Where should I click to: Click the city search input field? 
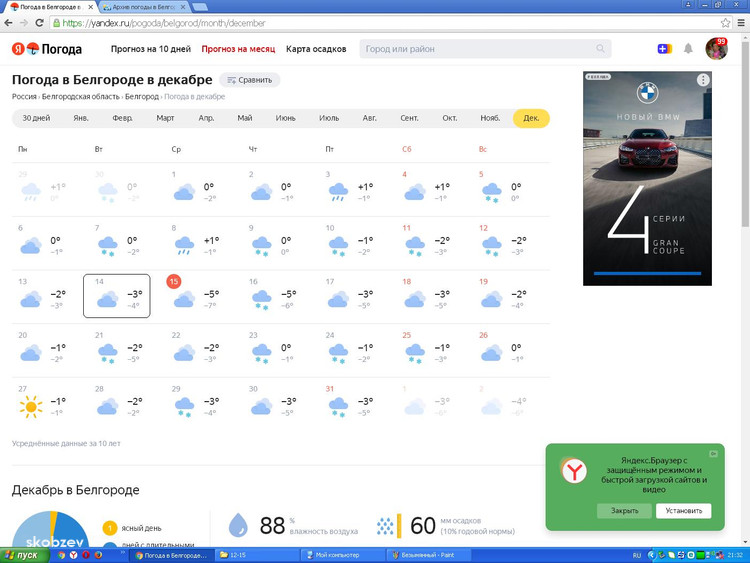tap(478, 48)
